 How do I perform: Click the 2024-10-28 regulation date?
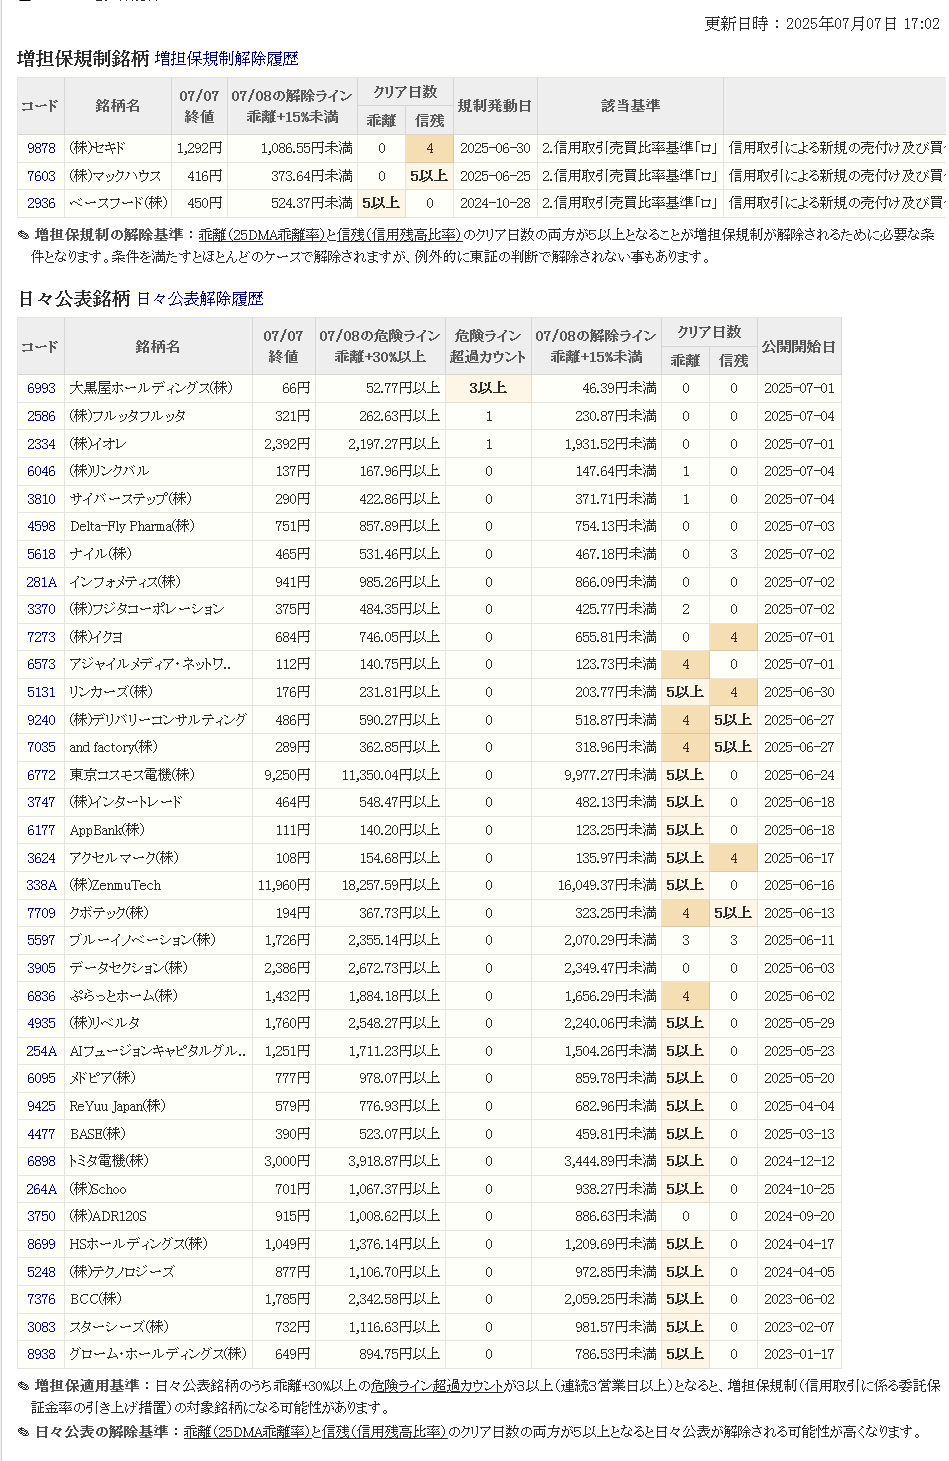pyautogui.click(x=495, y=203)
